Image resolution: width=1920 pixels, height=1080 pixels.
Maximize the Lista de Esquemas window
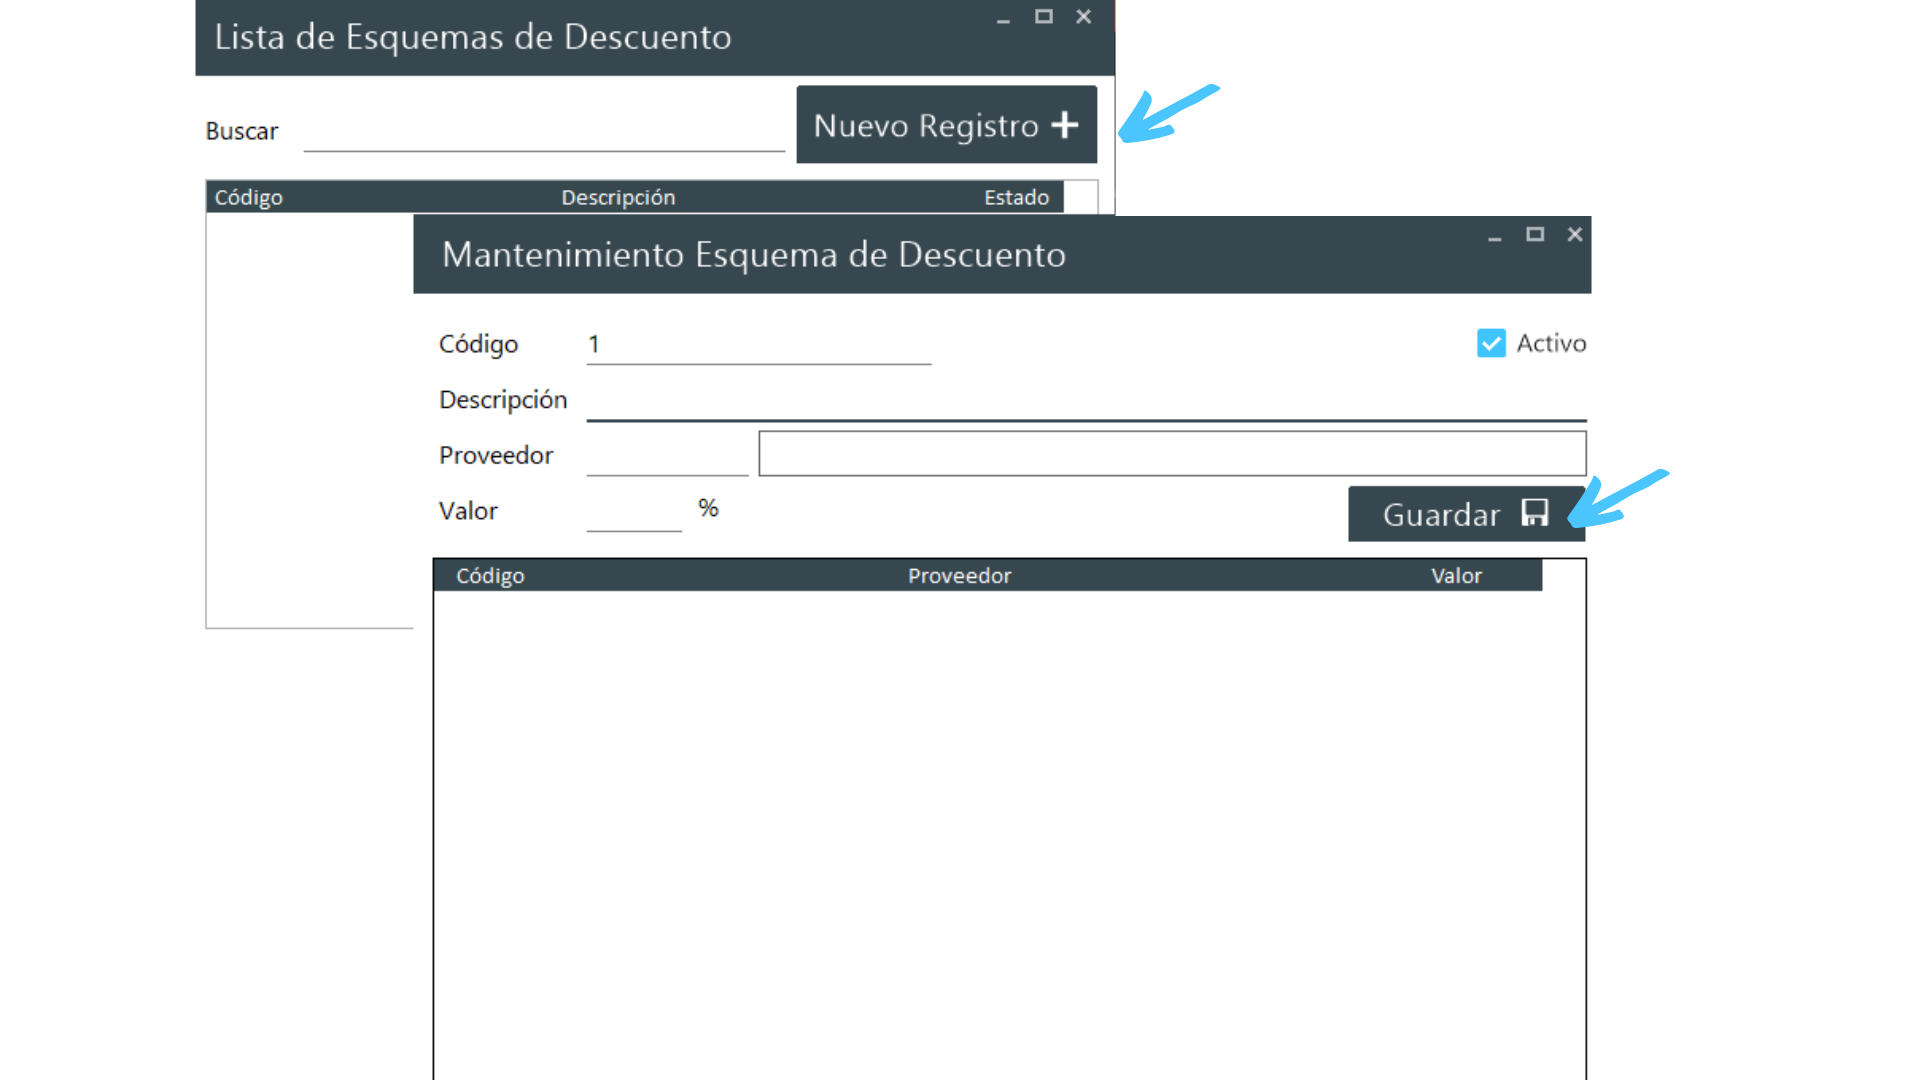[x=1044, y=17]
